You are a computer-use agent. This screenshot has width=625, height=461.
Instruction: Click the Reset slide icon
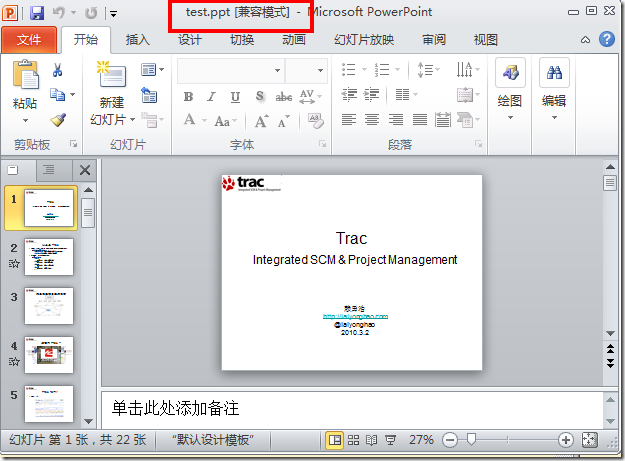(149, 96)
